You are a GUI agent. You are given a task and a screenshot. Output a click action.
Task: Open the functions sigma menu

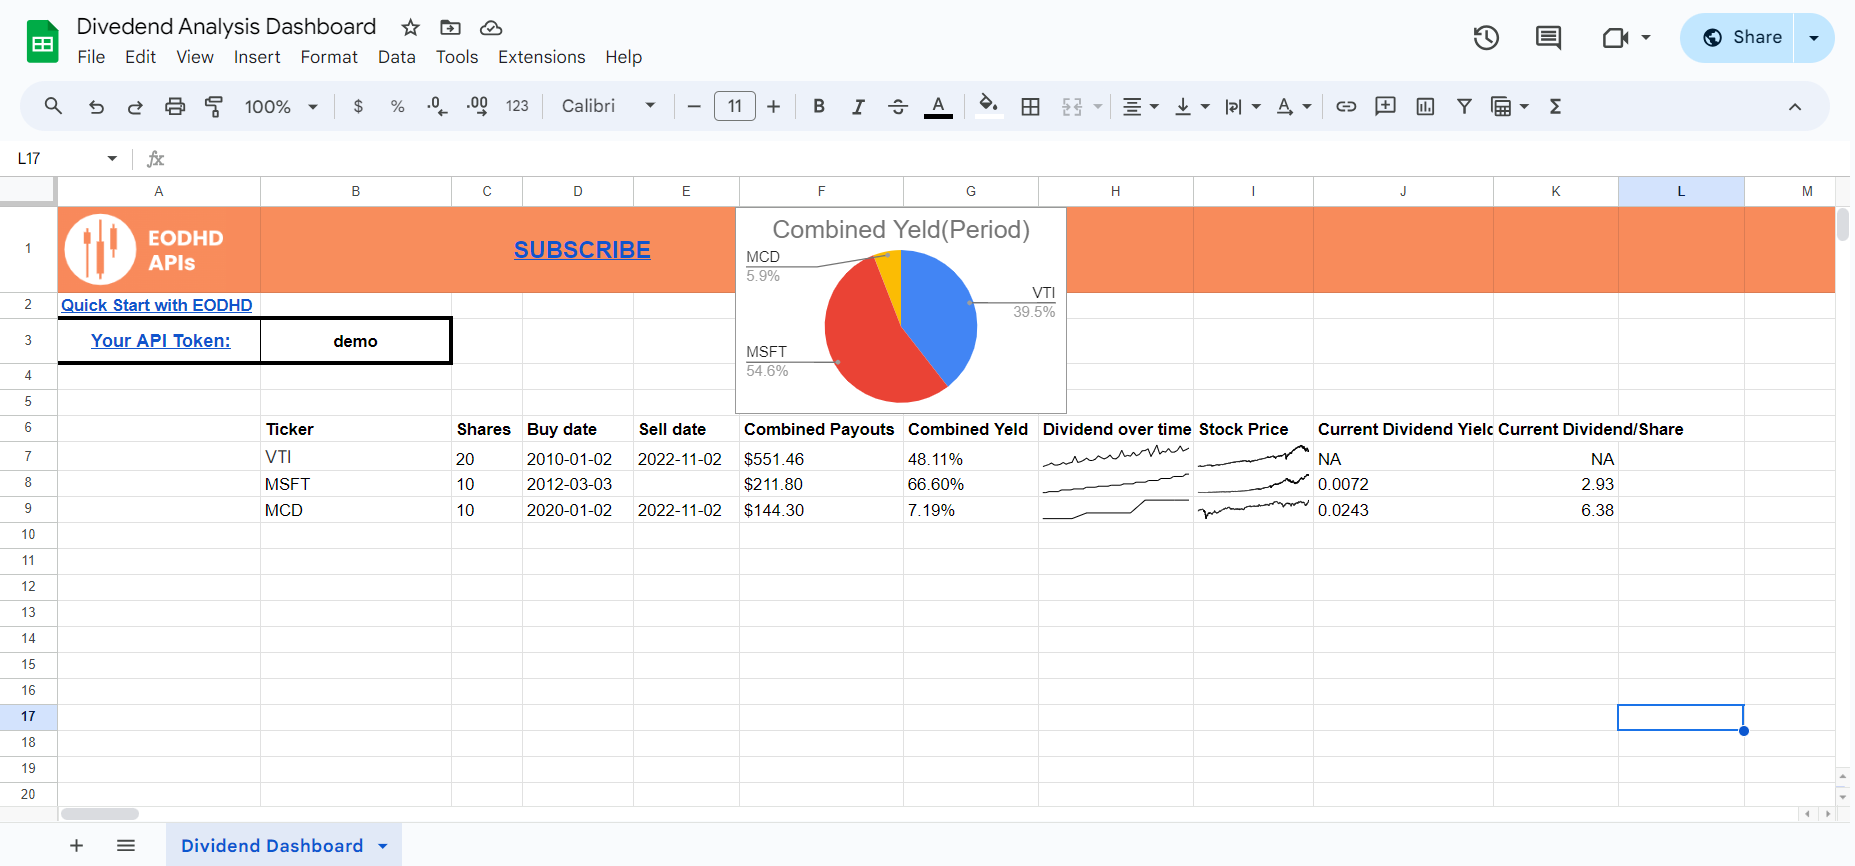tap(1555, 106)
